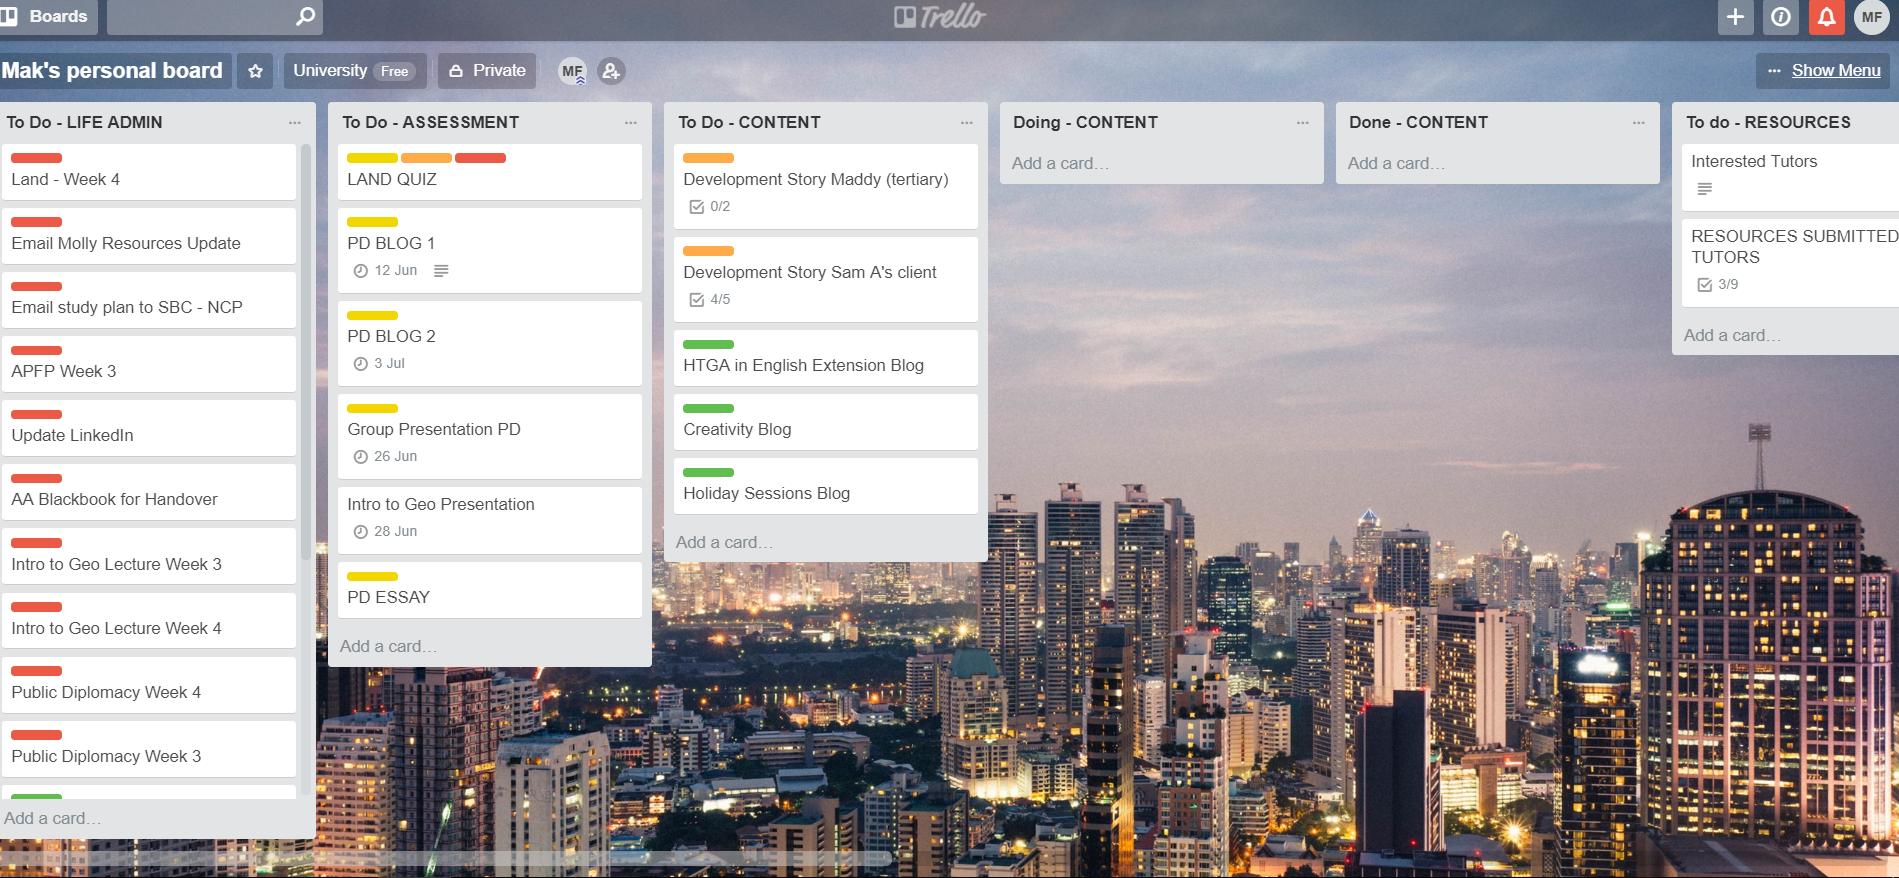Open AA Blackbook for Handover card
Image resolution: width=1899 pixels, height=878 pixels.
click(149, 492)
